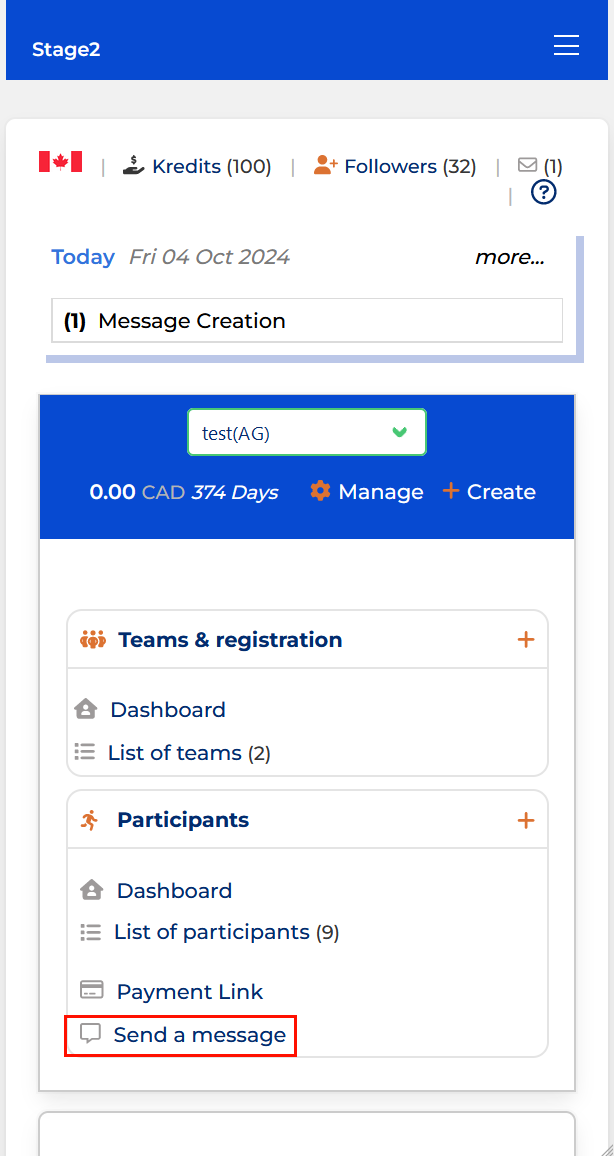
Task: Open List of participants (9)
Action: [226, 932]
